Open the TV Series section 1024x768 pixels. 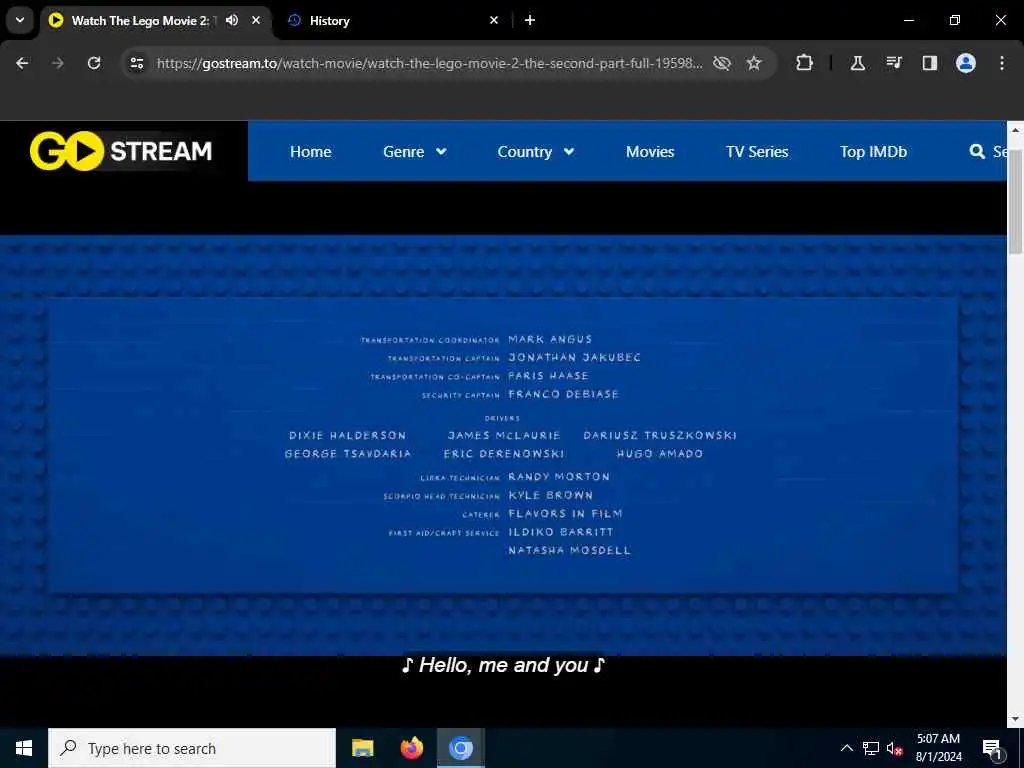click(757, 152)
